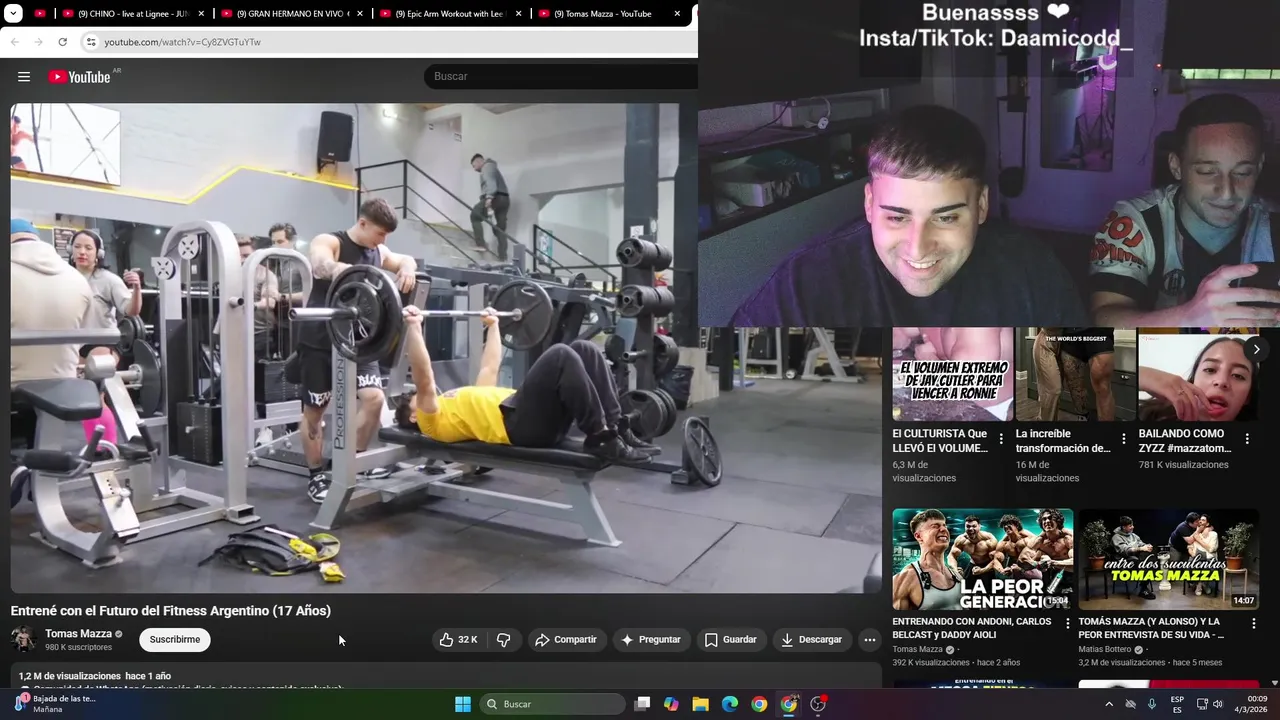The image size is (1280, 720).
Task: Open options for 'ENTRENANDO CON ANDONI' video
Action: [x=1067, y=623]
